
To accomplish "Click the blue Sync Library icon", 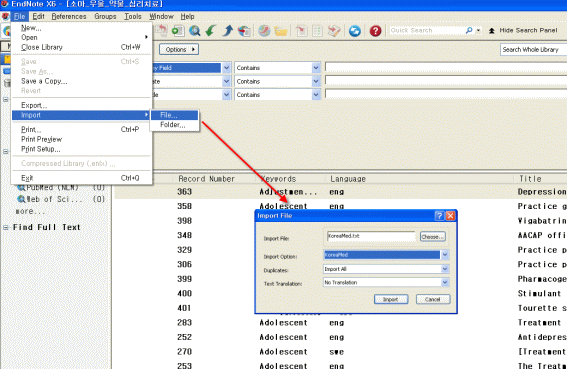I will [355, 31].
